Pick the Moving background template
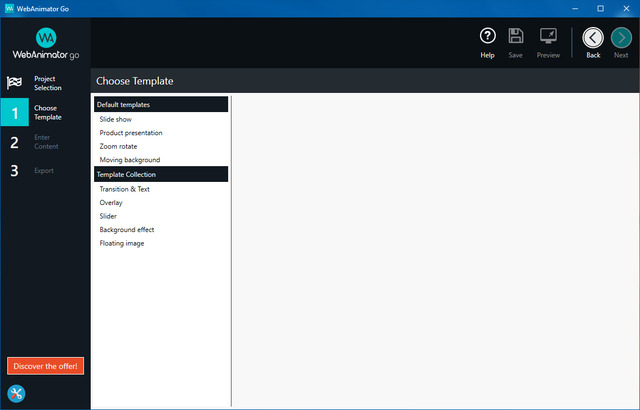The width and height of the screenshot is (640, 410). [129, 160]
